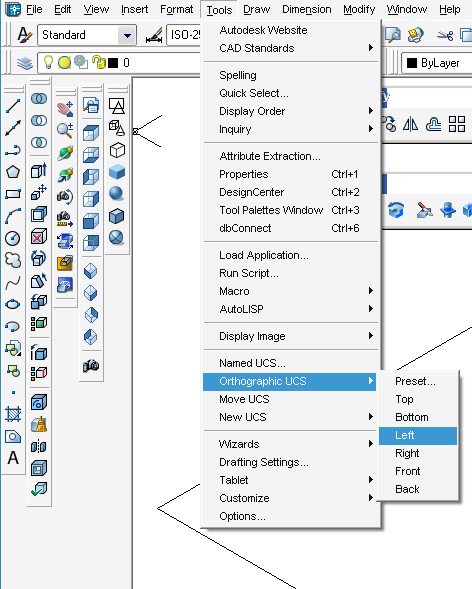This screenshot has height=589, width=472.
Task: Toggle layer 0 on/off lightbulb
Action: [x=48, y=62]
